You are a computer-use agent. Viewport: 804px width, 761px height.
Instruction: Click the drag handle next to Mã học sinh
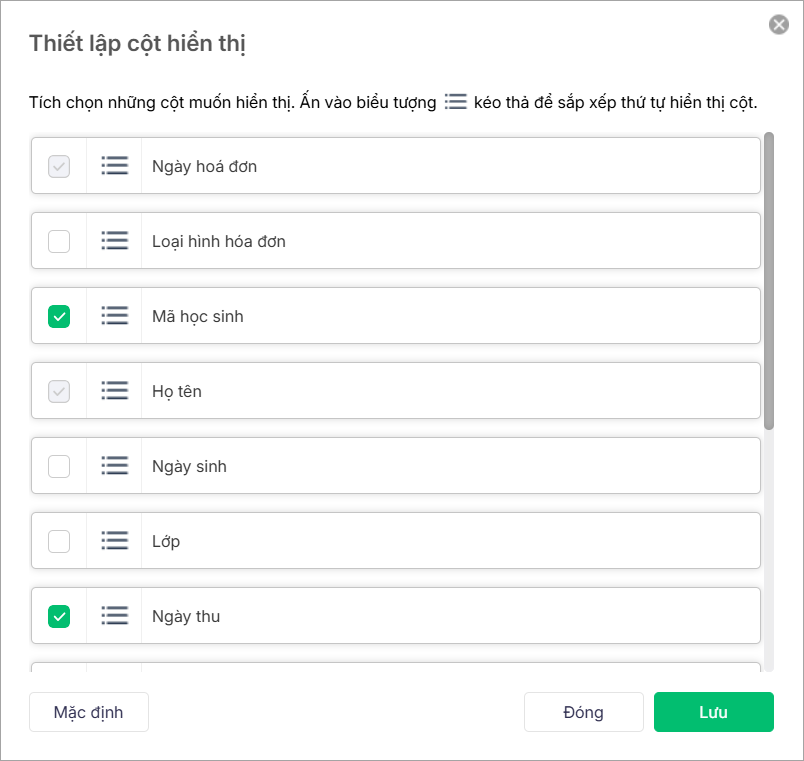115,316
